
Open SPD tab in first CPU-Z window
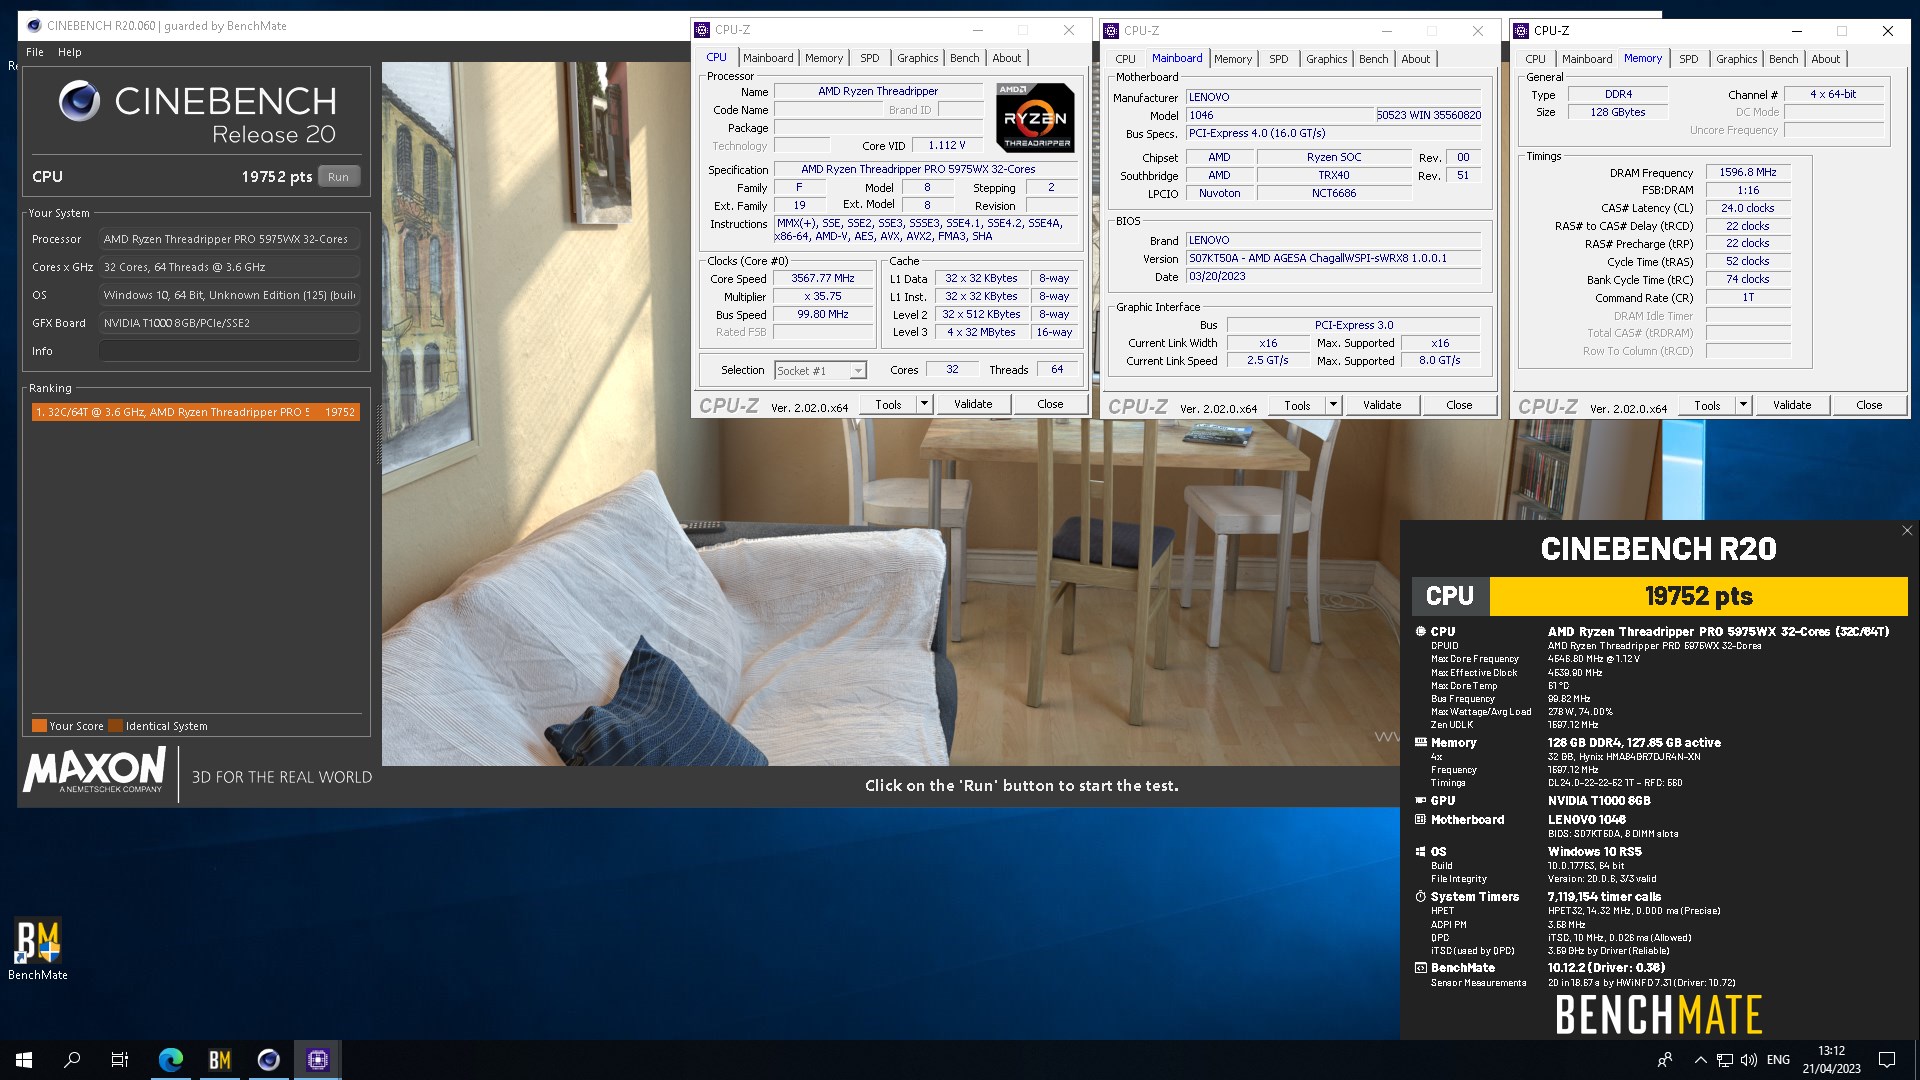click(870, 58)
